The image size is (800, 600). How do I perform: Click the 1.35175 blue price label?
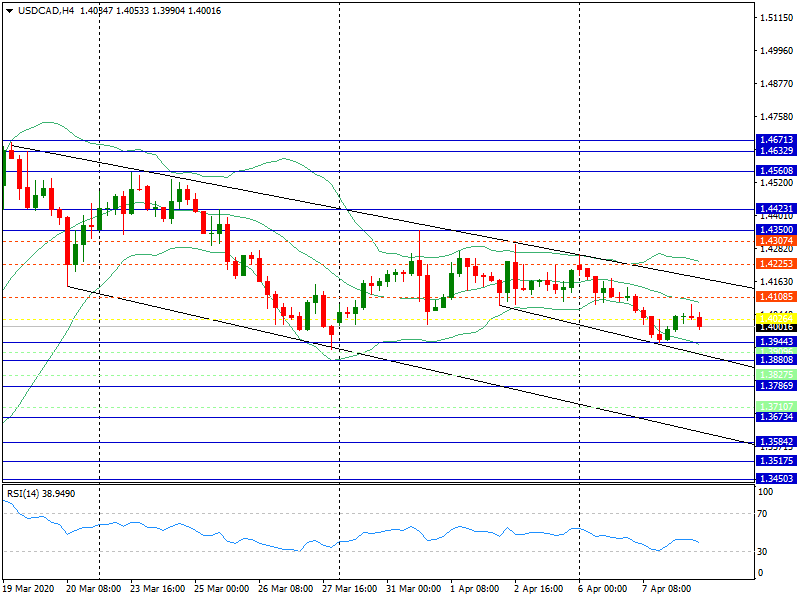[776, 461]
